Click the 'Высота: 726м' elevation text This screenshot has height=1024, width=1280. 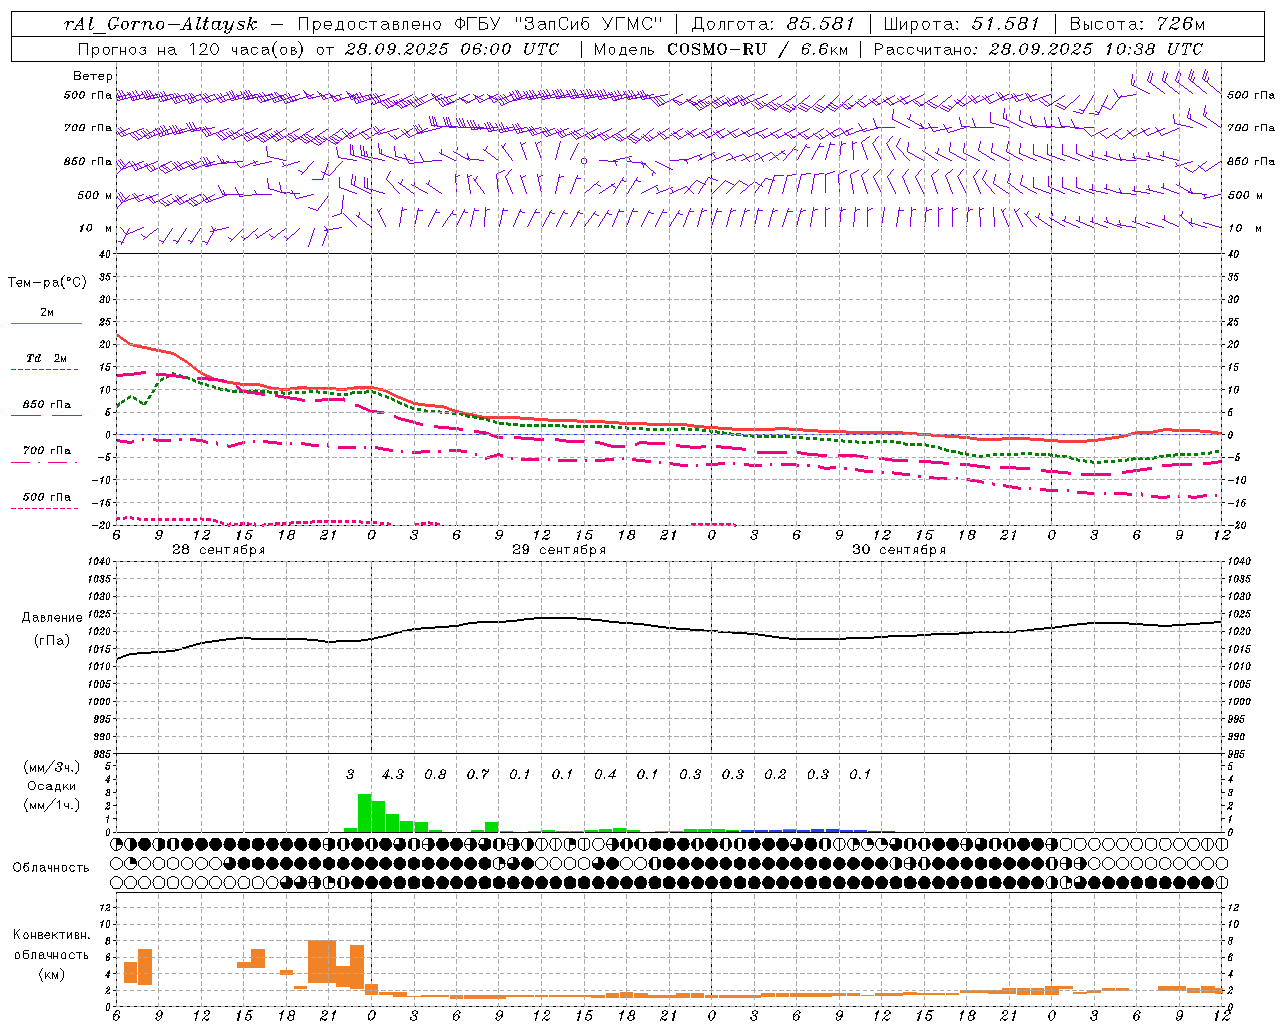click(1137, 24)
